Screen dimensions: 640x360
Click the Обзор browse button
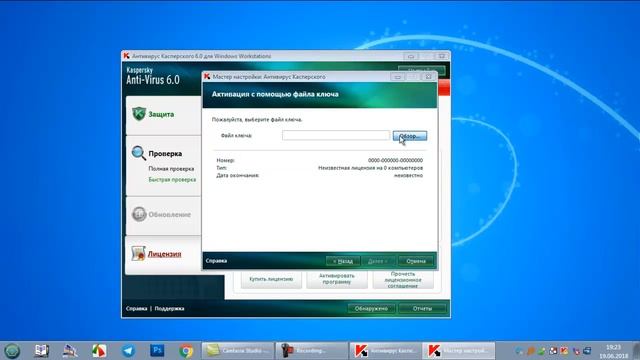(410, 136)
